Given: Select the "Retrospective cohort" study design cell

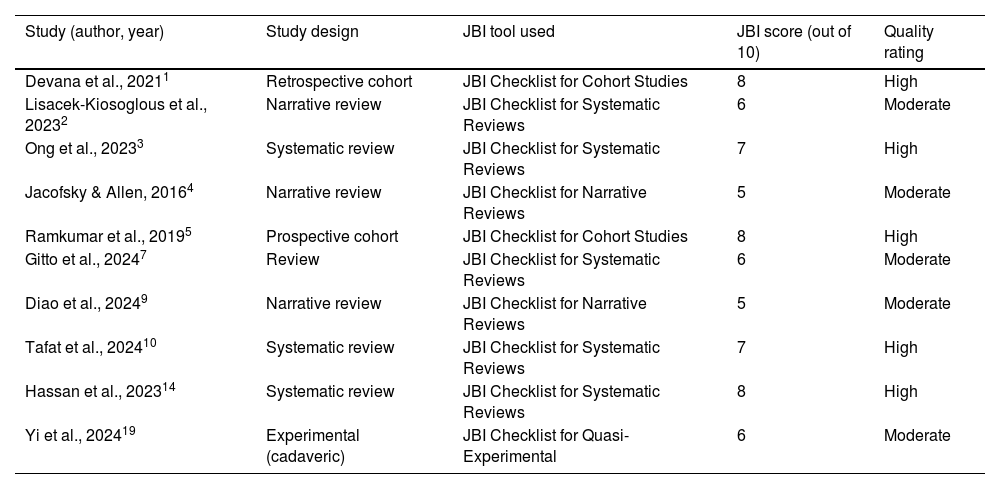Looking at the screenshot, I should tap(340, 82).
